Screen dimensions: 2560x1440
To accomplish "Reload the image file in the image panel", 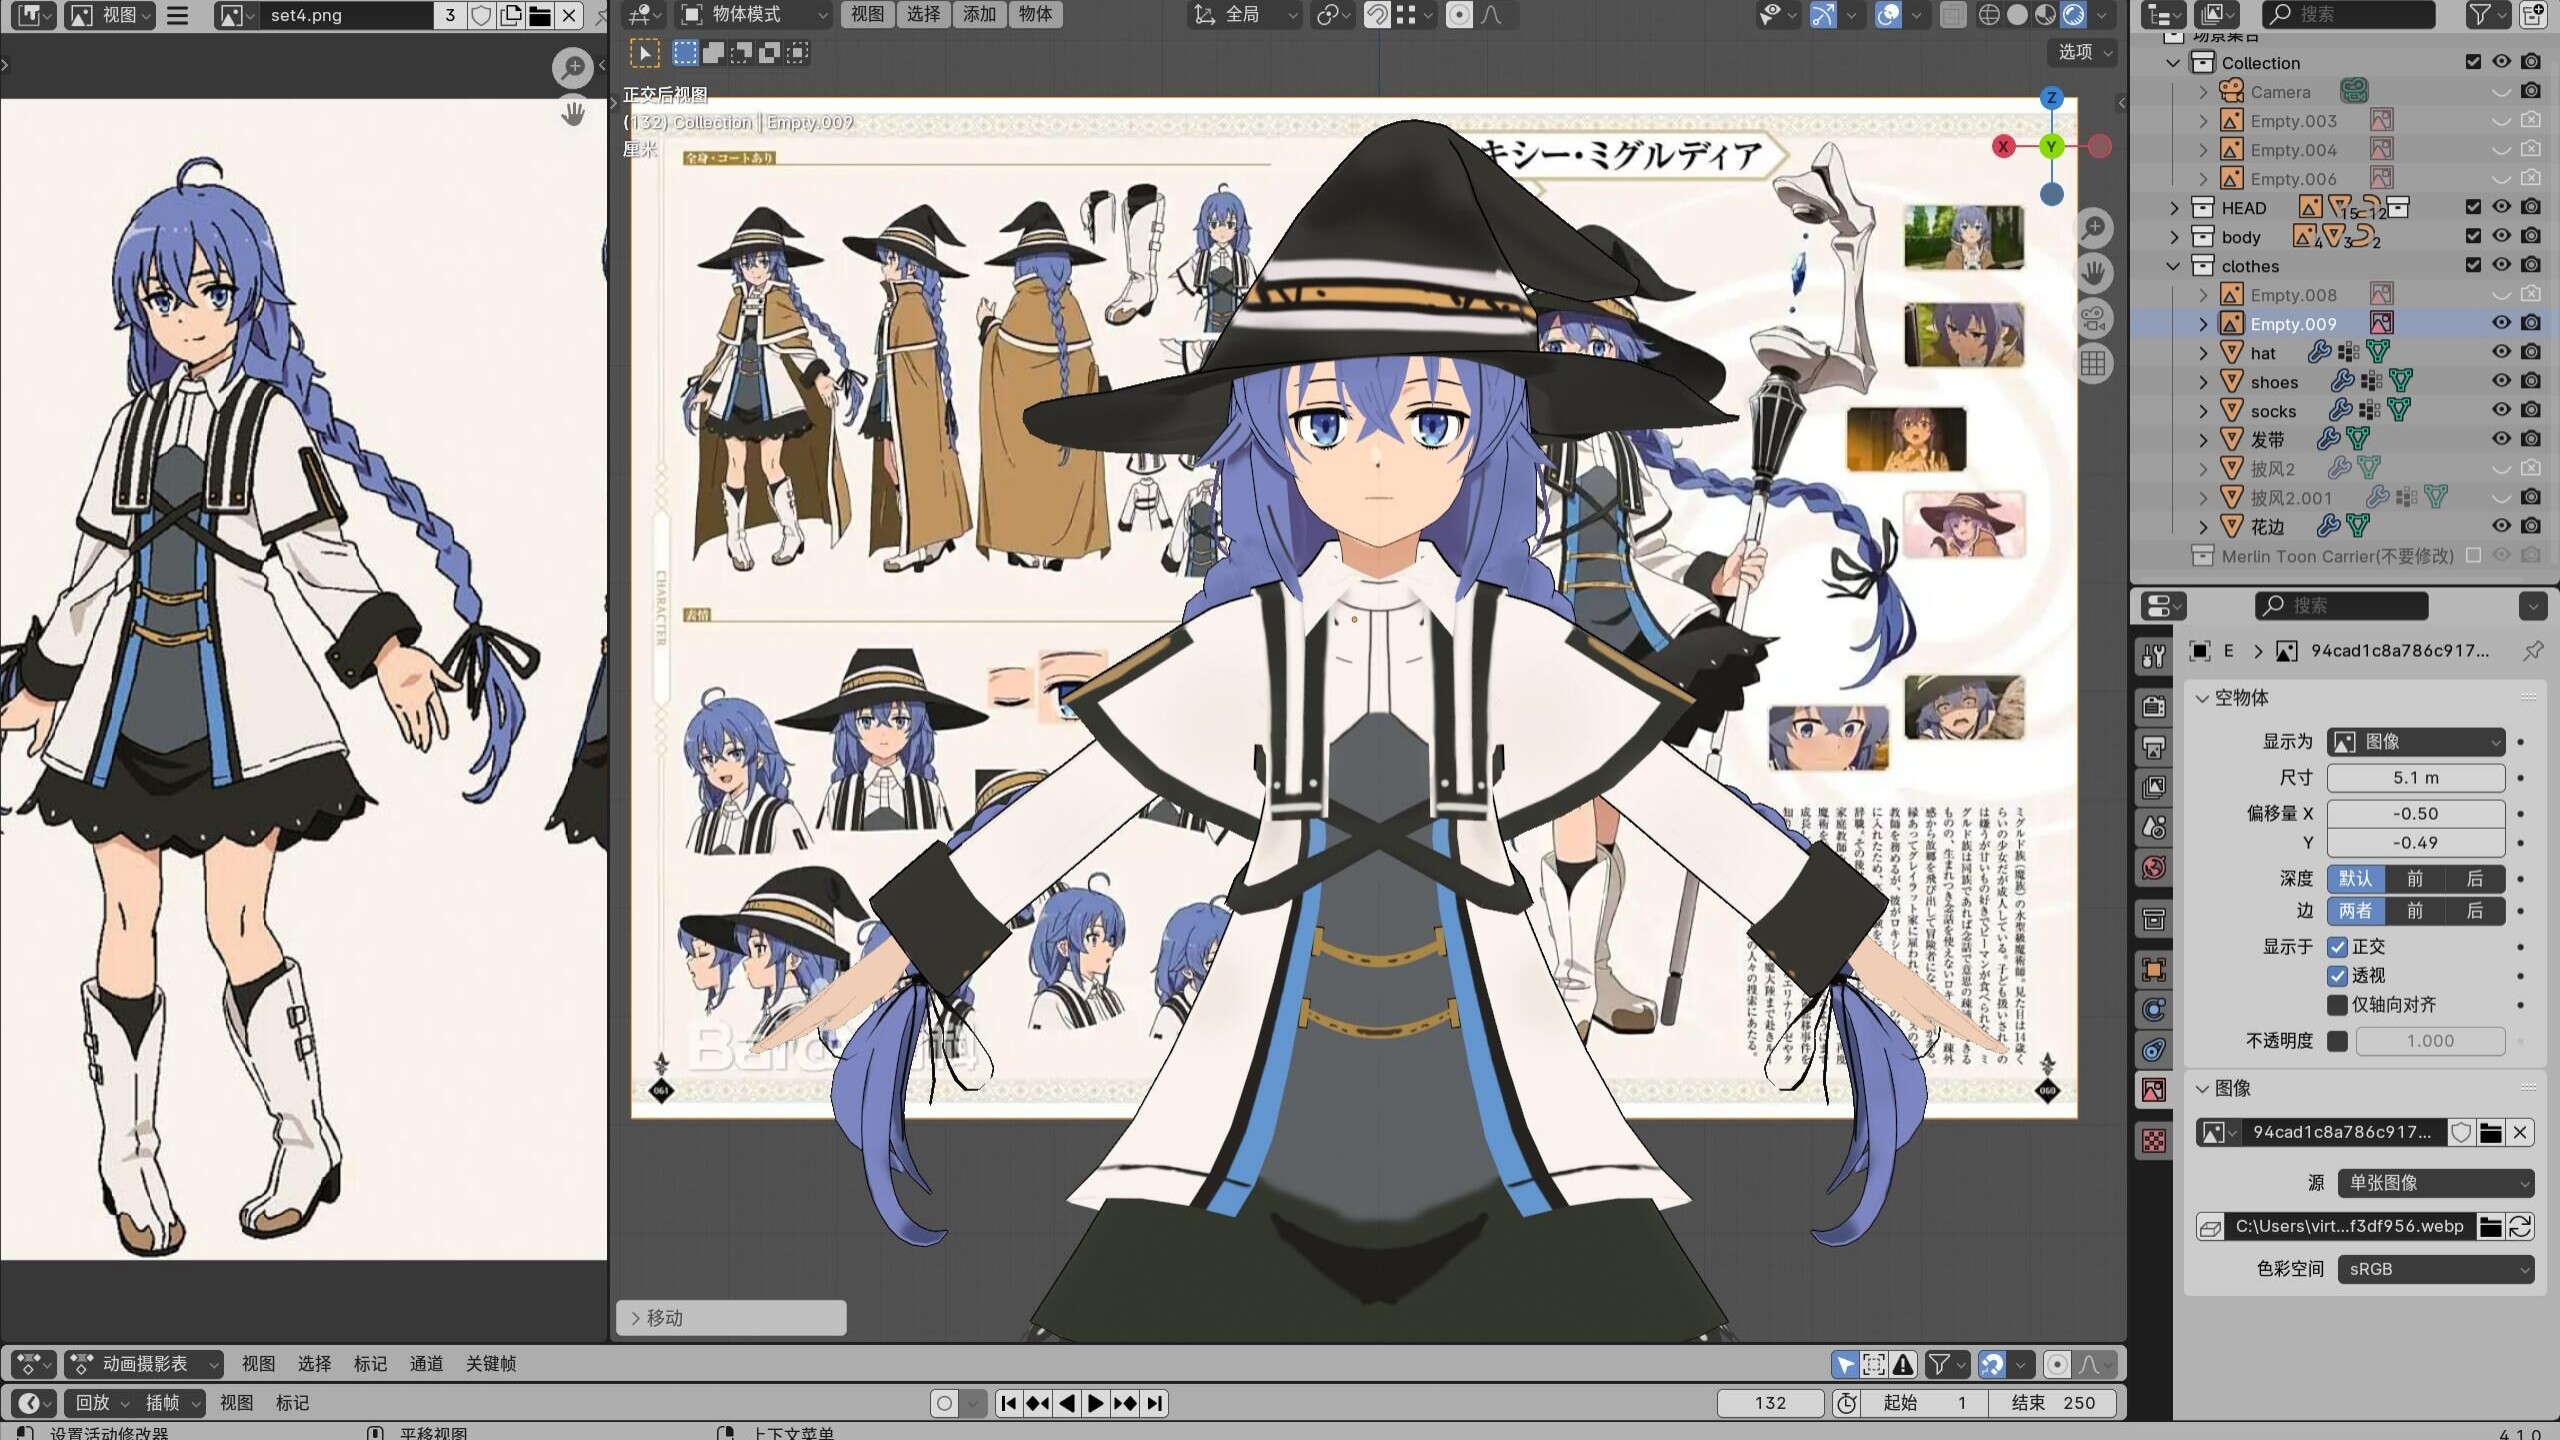I will (2520, 1226).
